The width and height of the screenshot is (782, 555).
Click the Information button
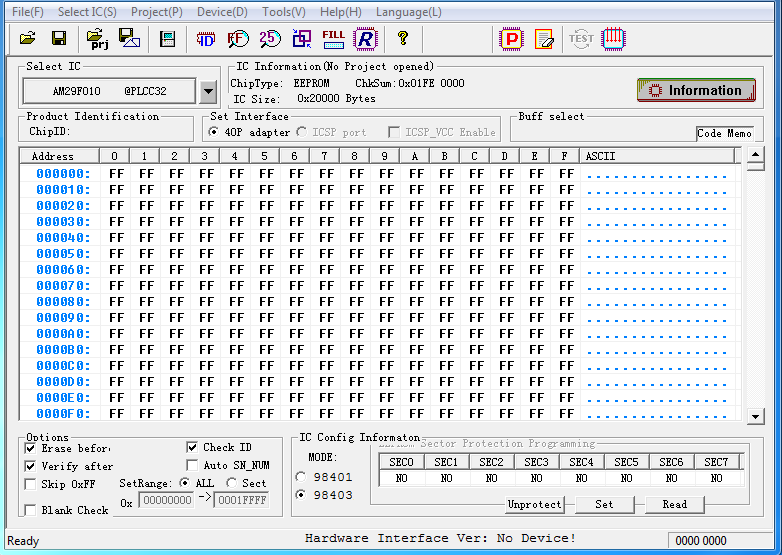point(696,90)
